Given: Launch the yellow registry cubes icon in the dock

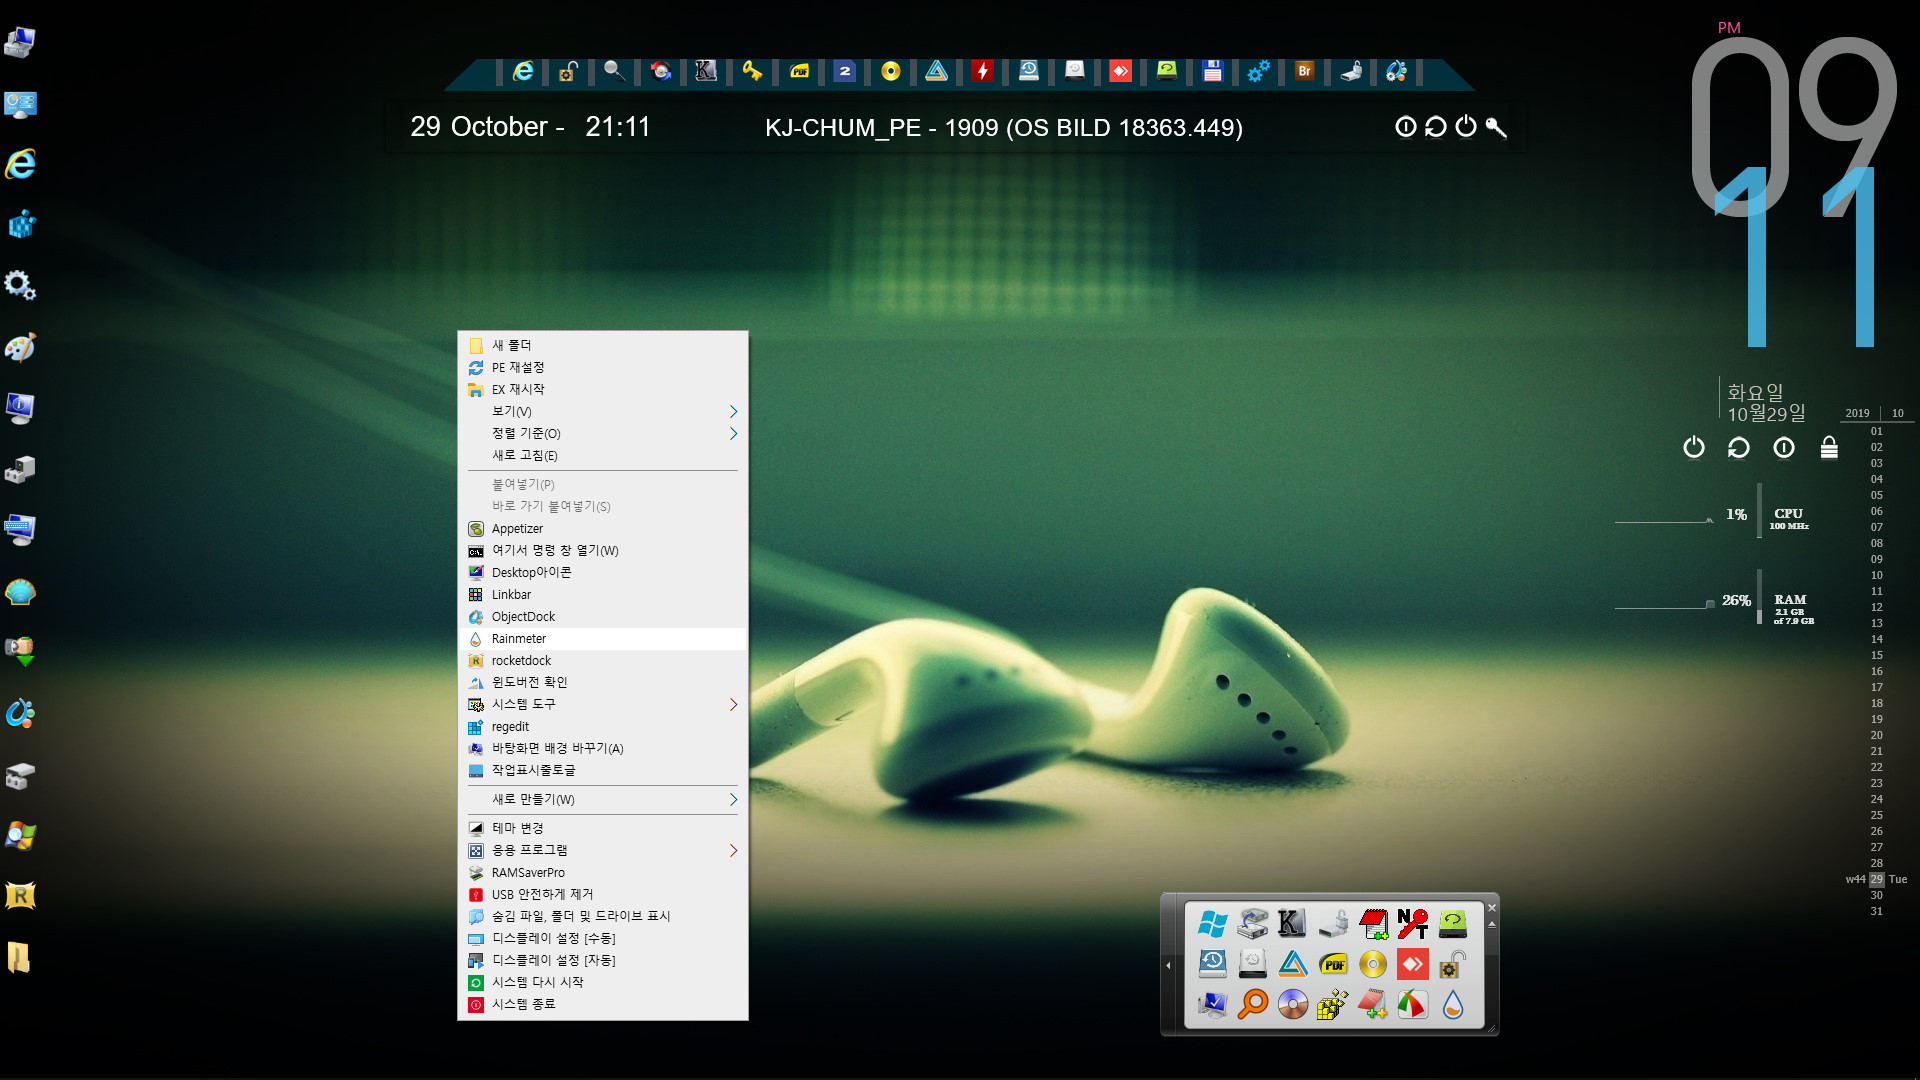Looking at the screenshot, I should tap(1333, 1004).
